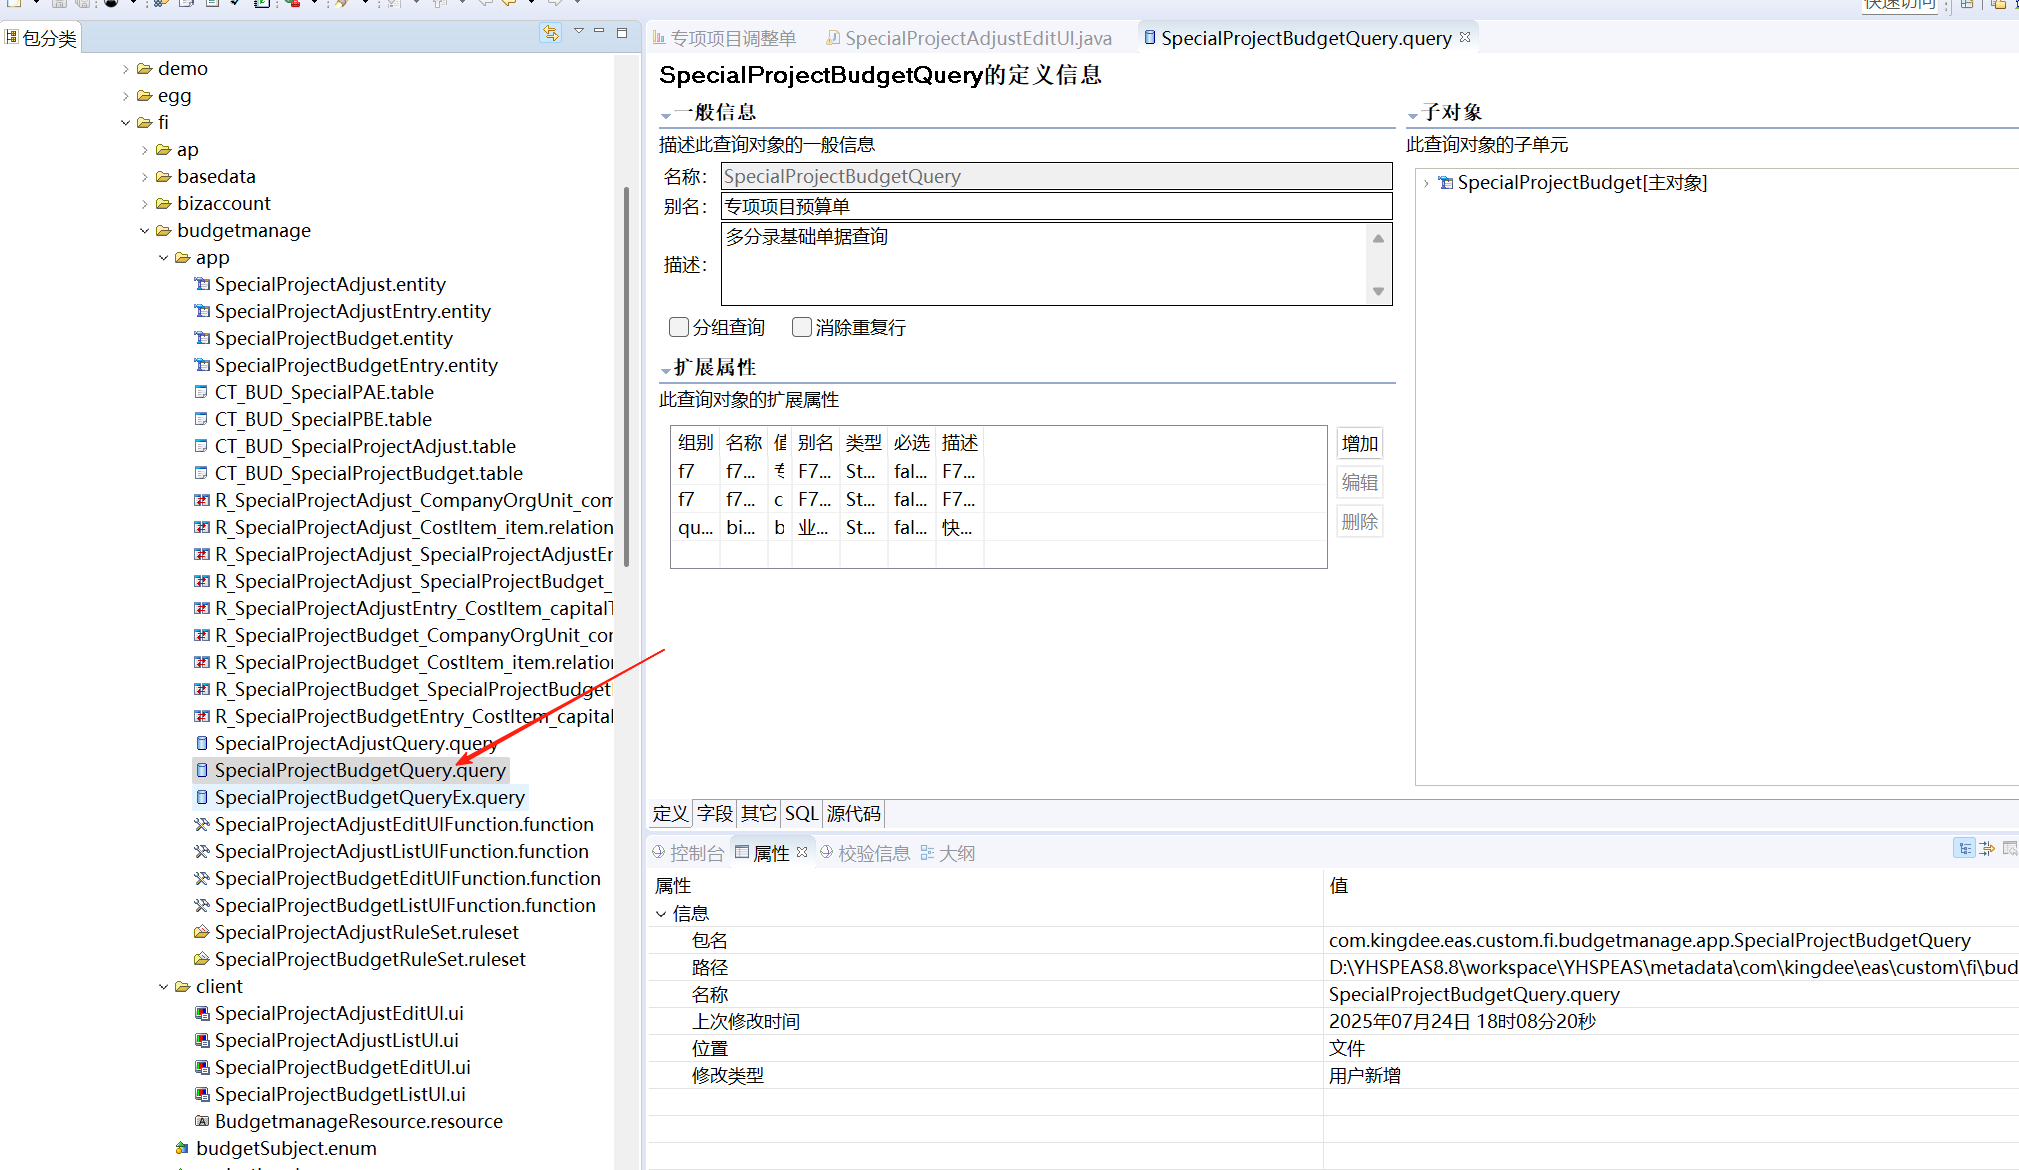The width and height of the screenshot is (2019, 1170).
Task: Collapse the budgetmanage folder
Action: pos(144,231)
